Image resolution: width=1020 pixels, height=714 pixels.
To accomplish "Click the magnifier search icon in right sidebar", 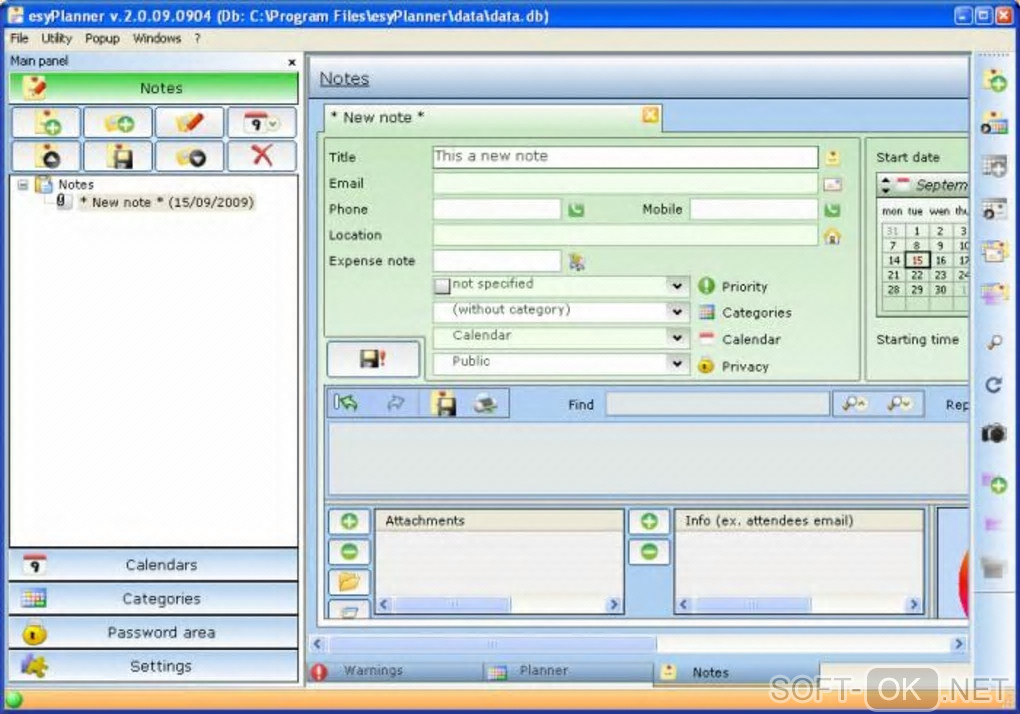I will tap(994, 342).
